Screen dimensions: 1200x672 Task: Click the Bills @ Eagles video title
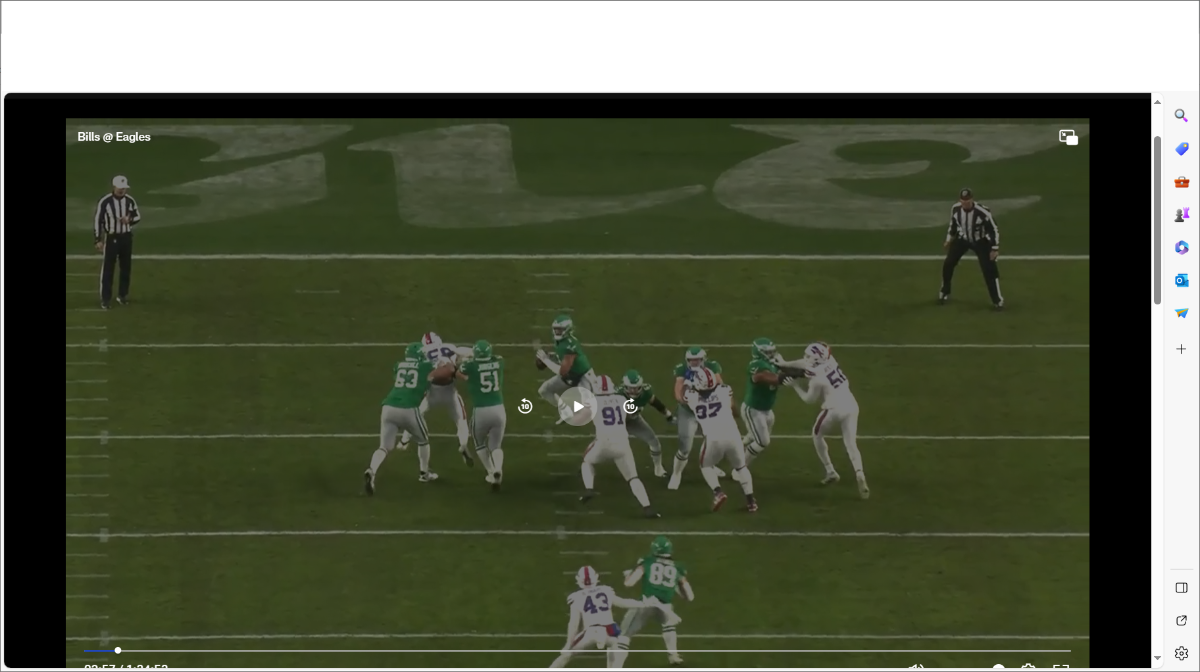(x=114, y=137)
